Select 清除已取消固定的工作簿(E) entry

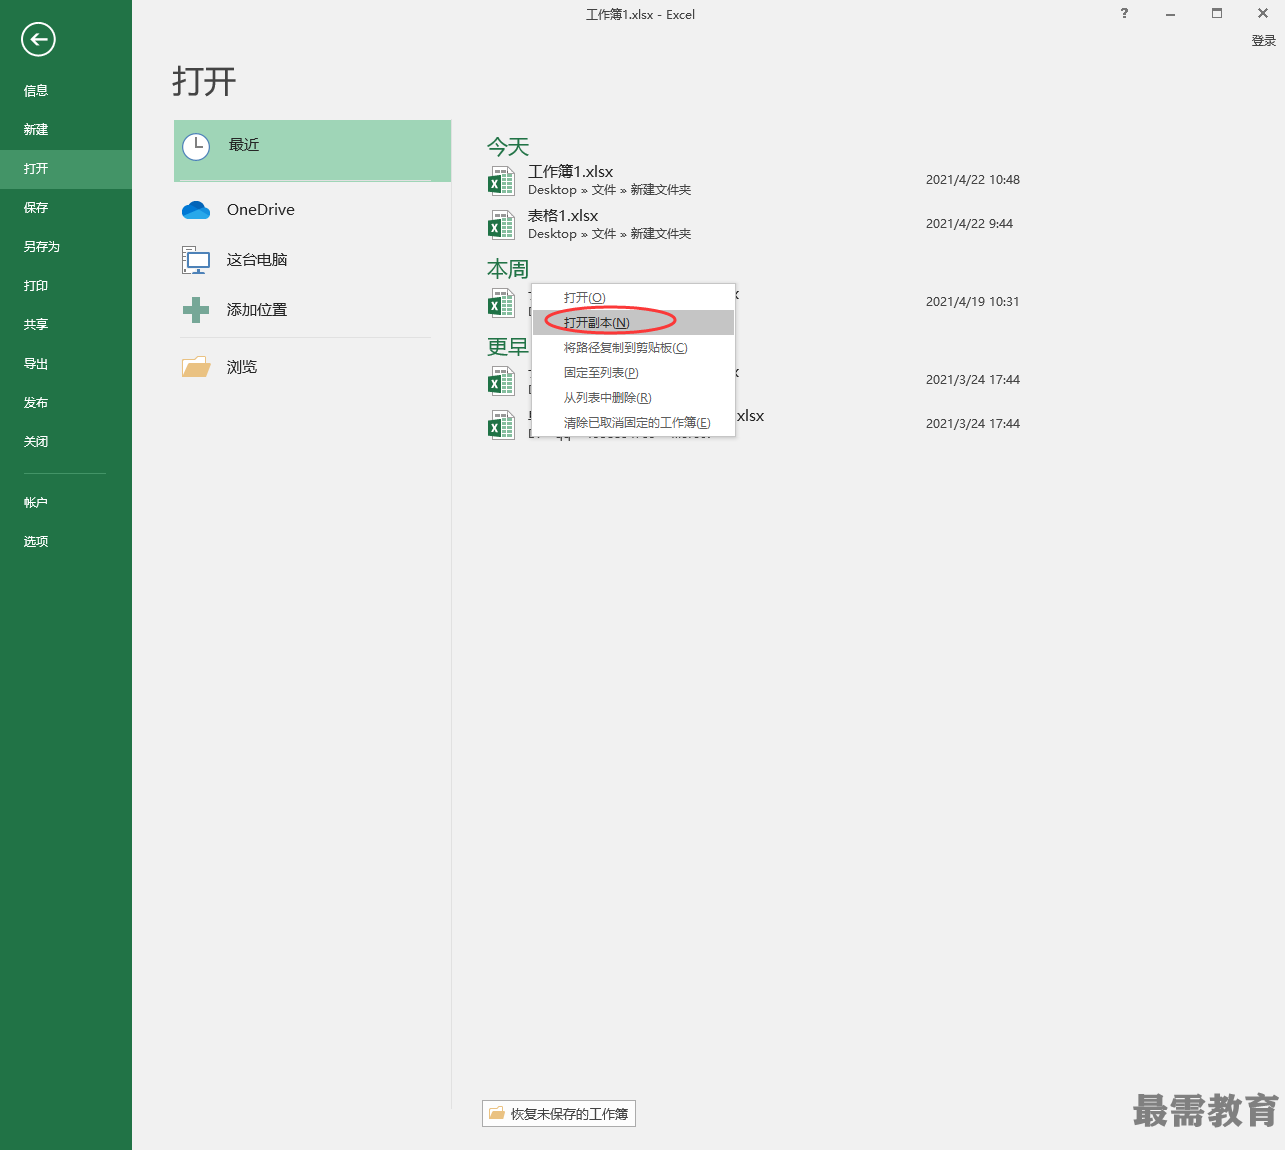633,422
